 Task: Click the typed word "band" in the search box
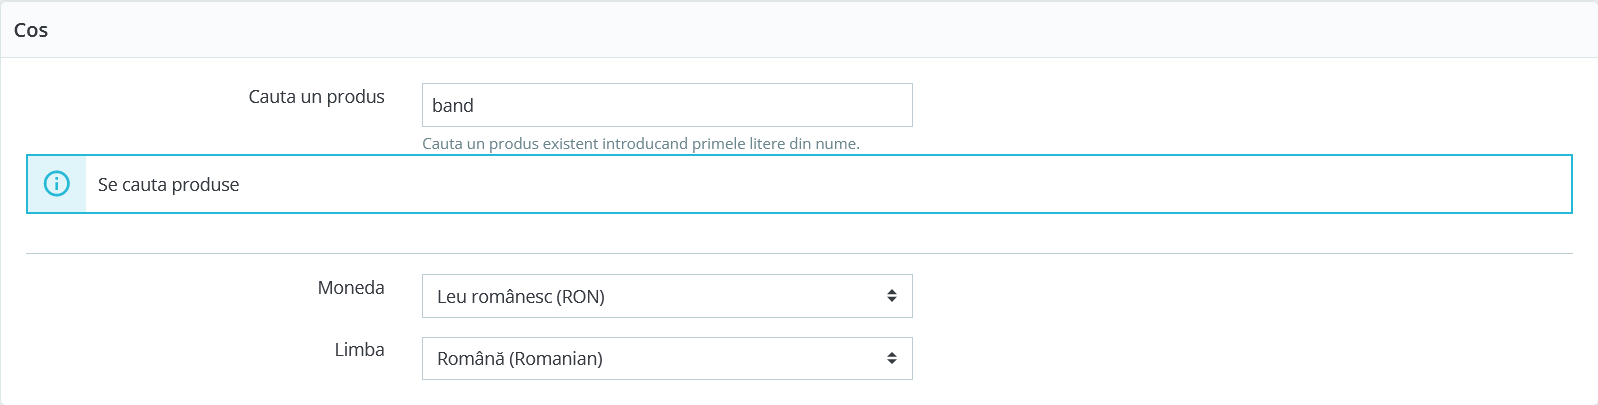click(x=453, y=106)
